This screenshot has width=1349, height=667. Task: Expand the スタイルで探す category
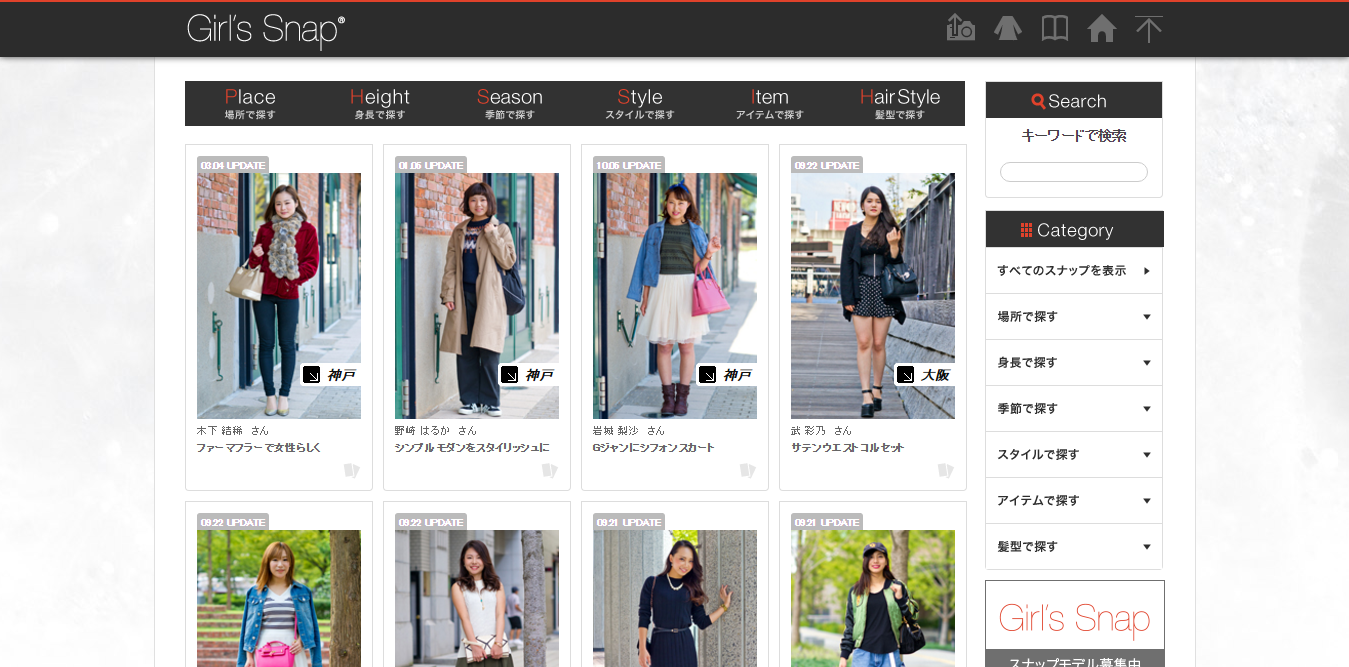pos(1074,455)
